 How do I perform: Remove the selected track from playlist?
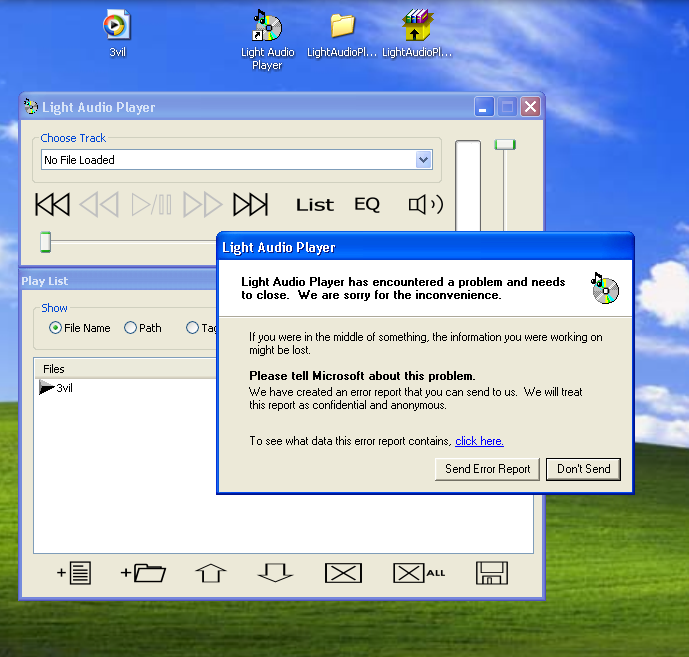click(343, 573)
